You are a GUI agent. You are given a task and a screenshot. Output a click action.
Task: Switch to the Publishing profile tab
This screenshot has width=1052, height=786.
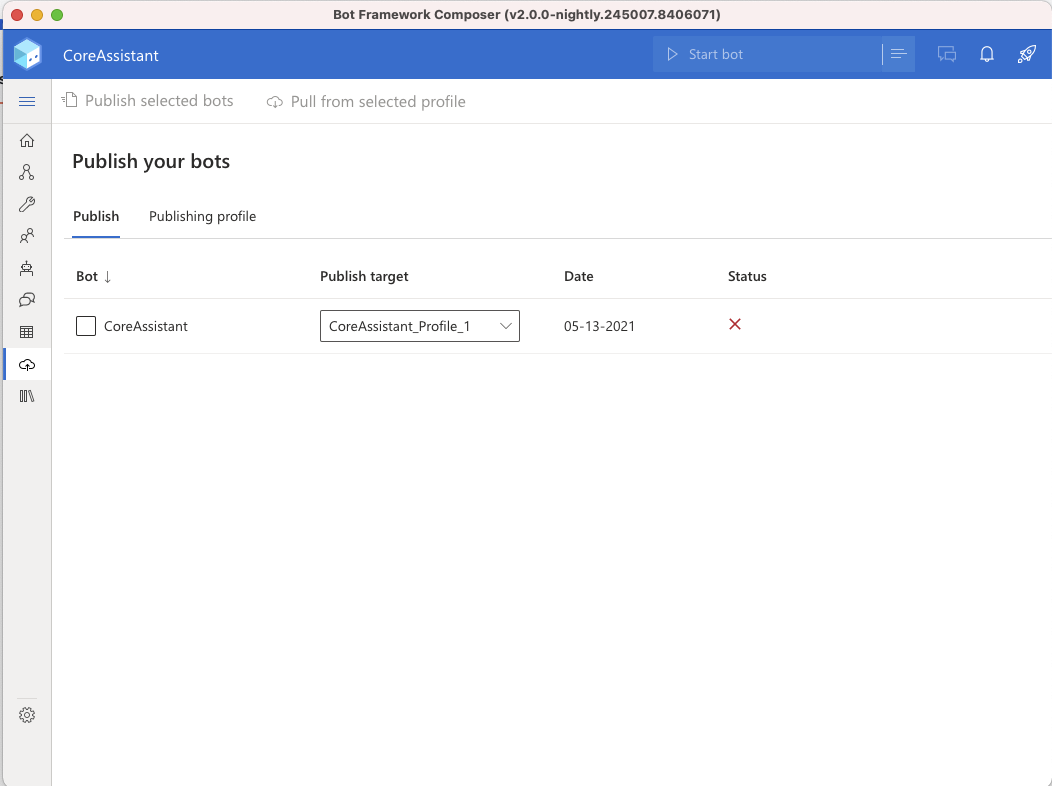pyautogui.click(x=202, y=216)
